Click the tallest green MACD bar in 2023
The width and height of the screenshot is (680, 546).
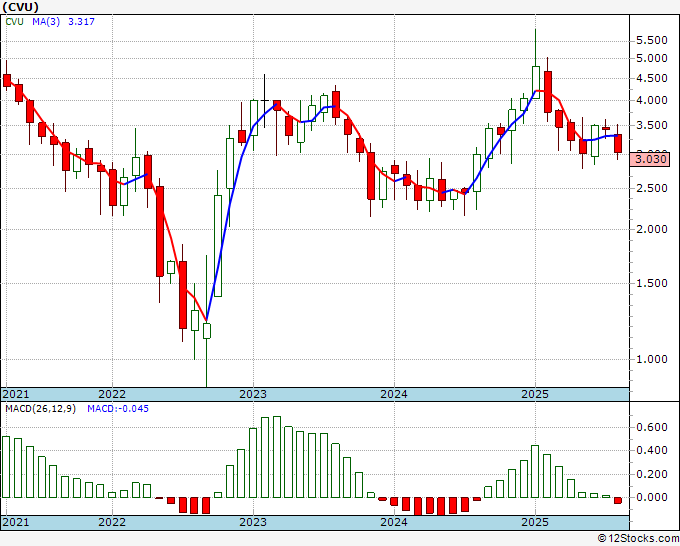click(277, 457)
